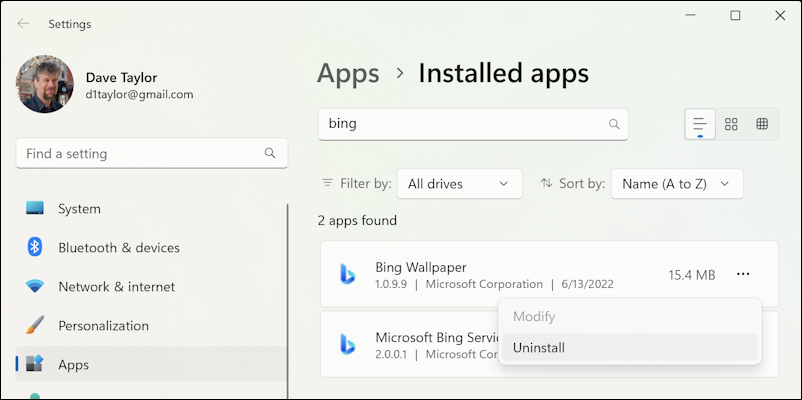Open Personalization settings
Screen dimensions: 802x400
(151, 326)
